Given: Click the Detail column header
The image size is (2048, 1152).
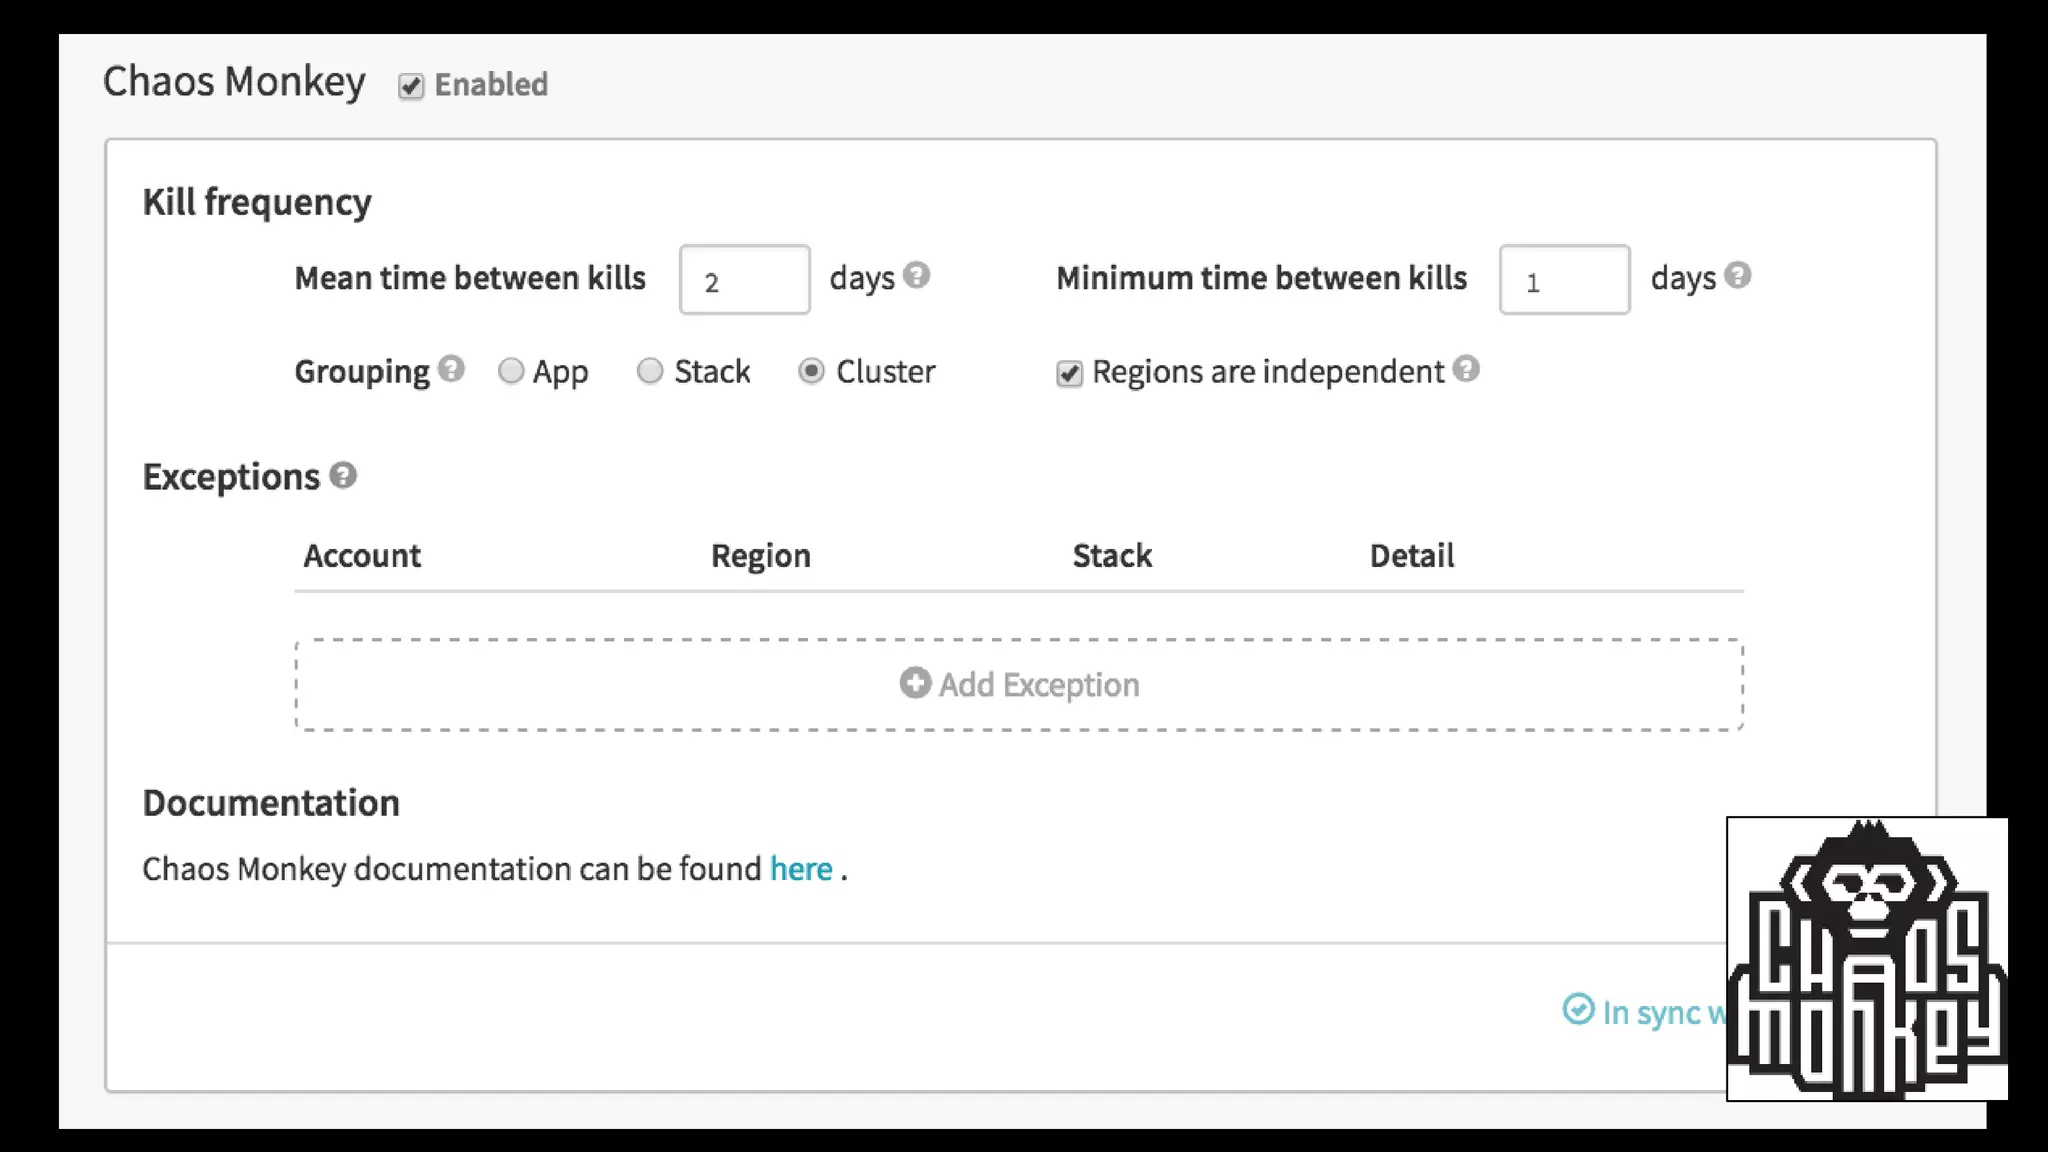Looking at the screenshot, I should pyautogui.click(x=1411, y=555).
